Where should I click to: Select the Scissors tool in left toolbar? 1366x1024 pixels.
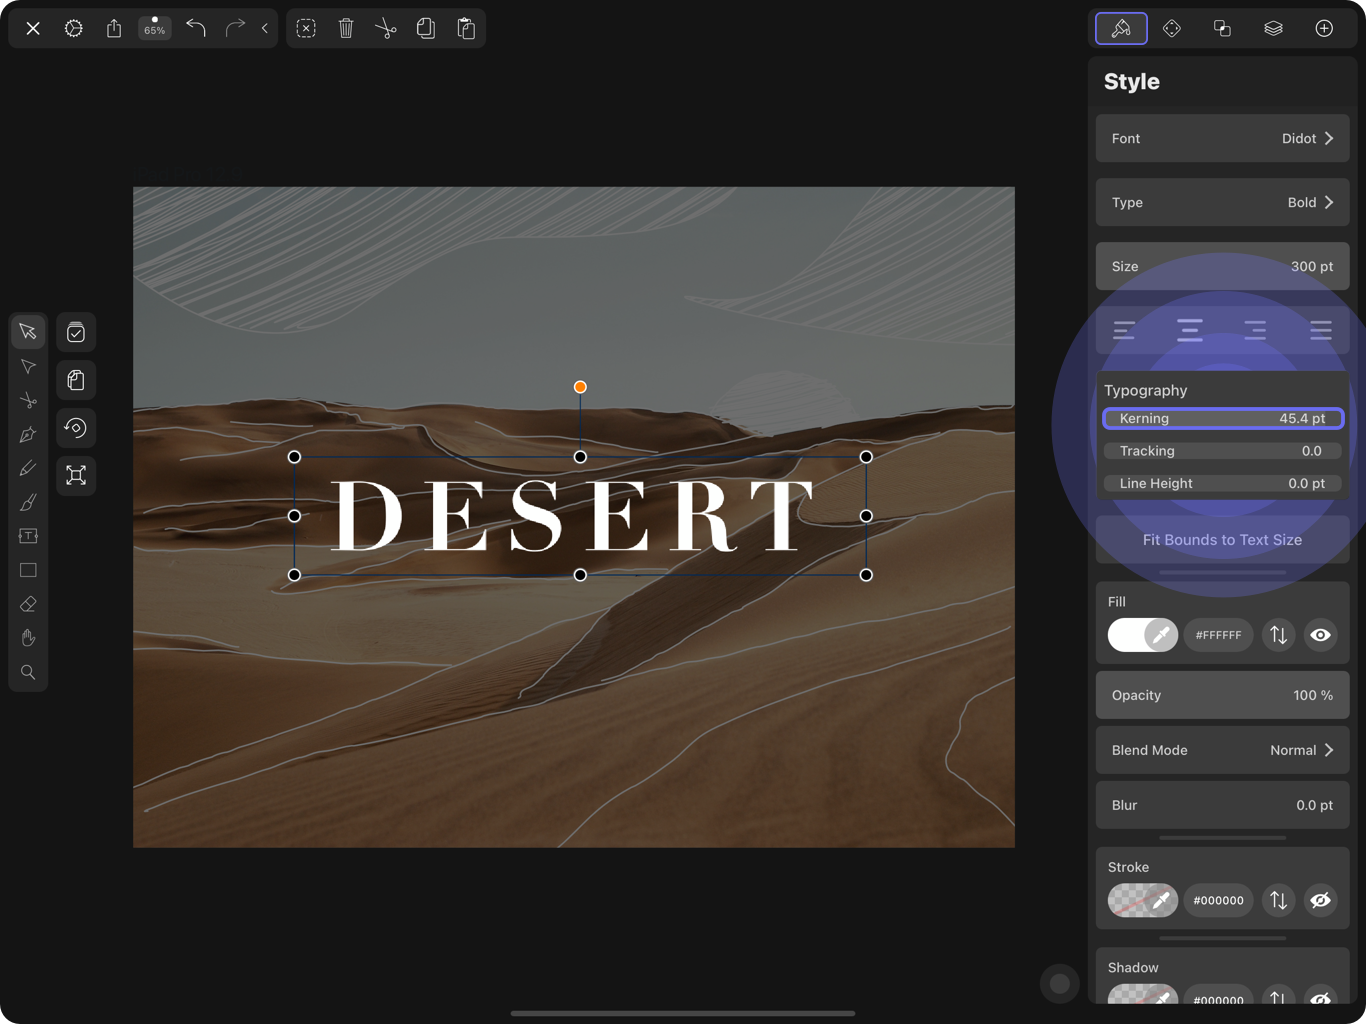(x=28, y=401)
